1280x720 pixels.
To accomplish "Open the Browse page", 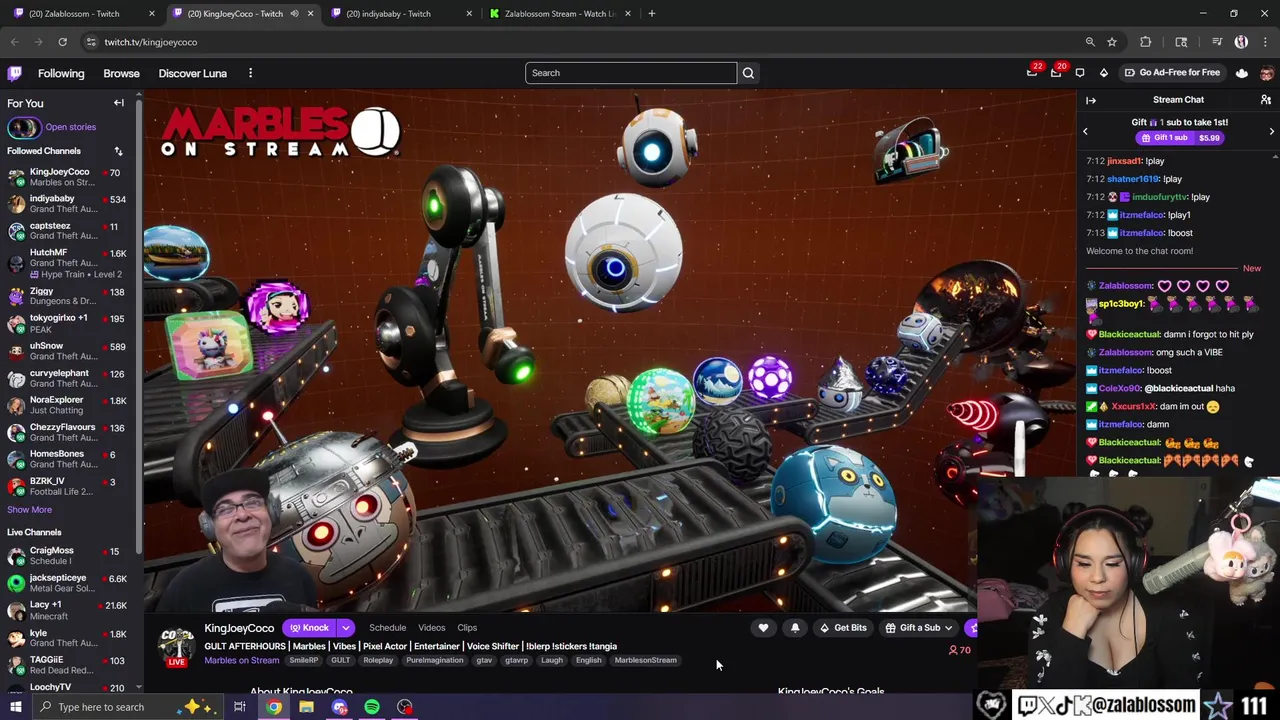I will [121, 73].
